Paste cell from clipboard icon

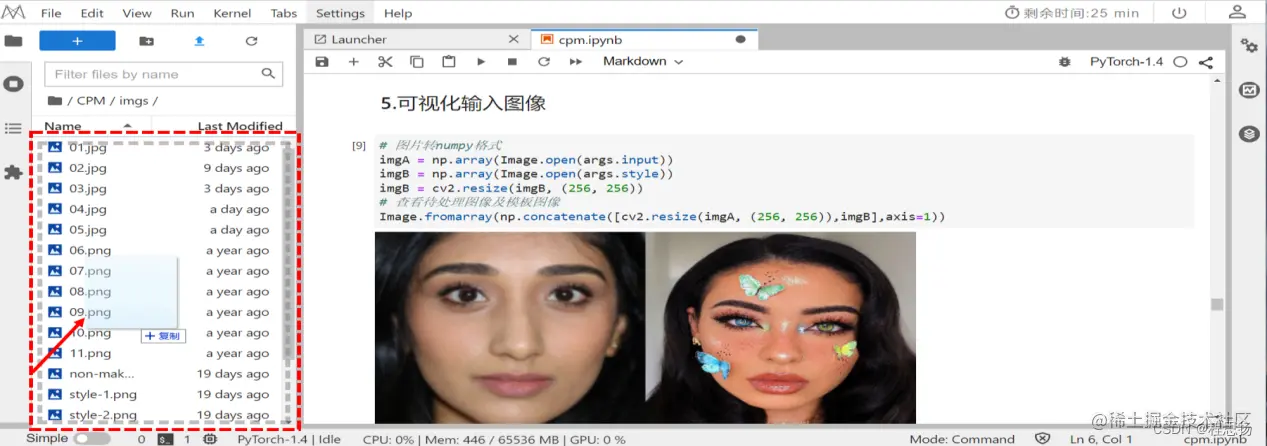(x=449, y=61)
